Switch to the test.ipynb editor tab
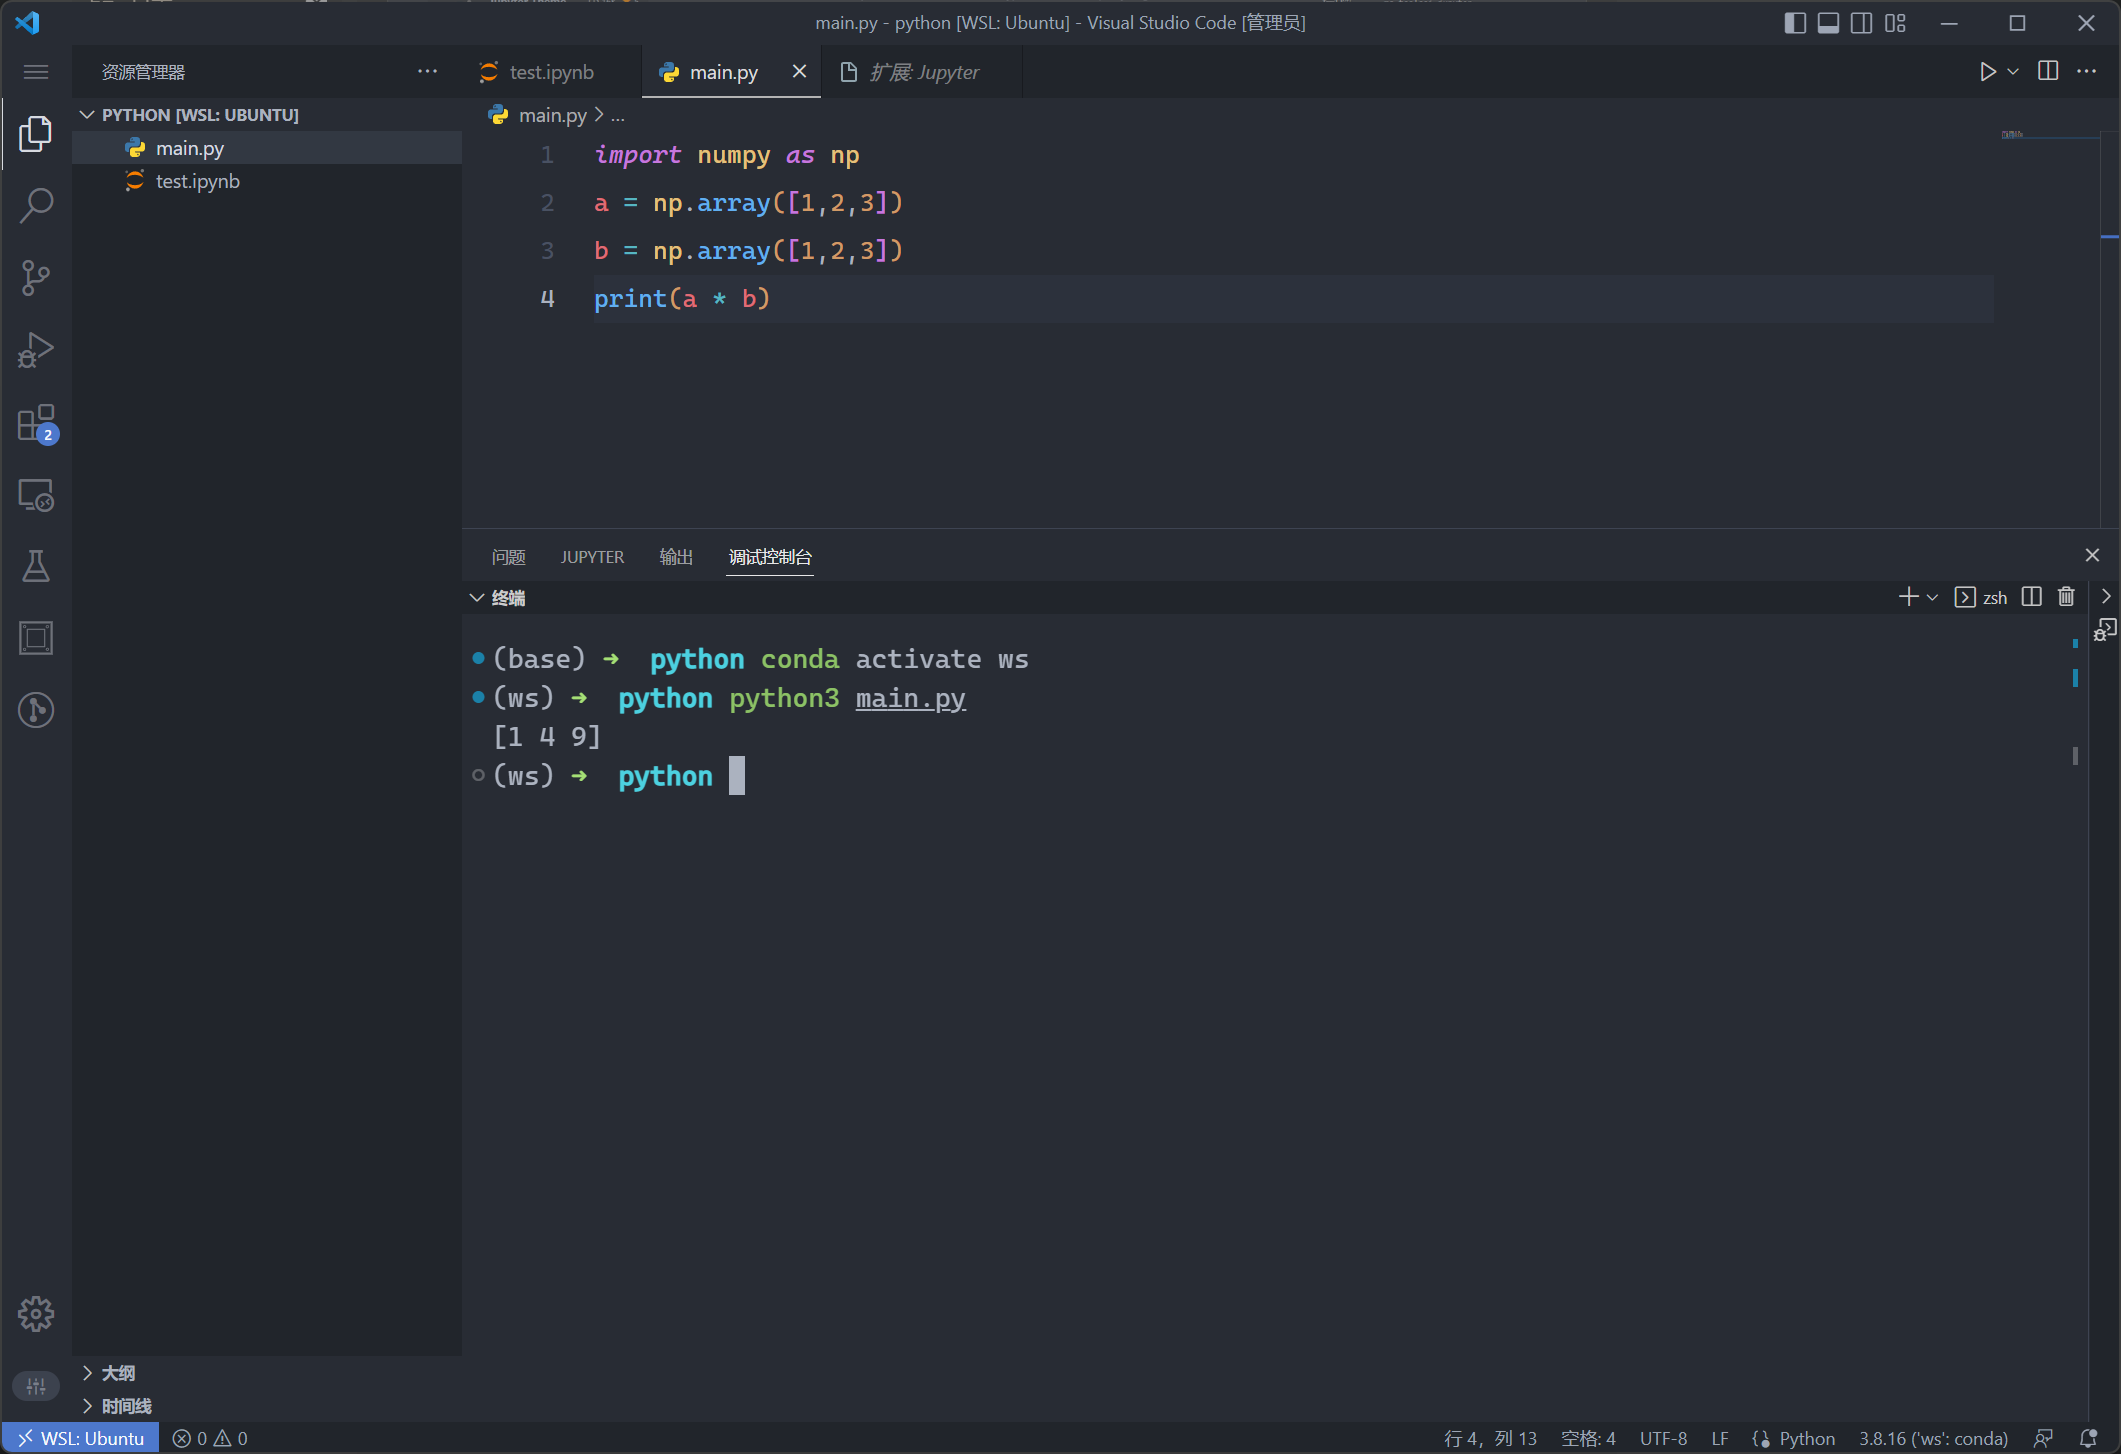2121x1454 pixels. point(550,72)
